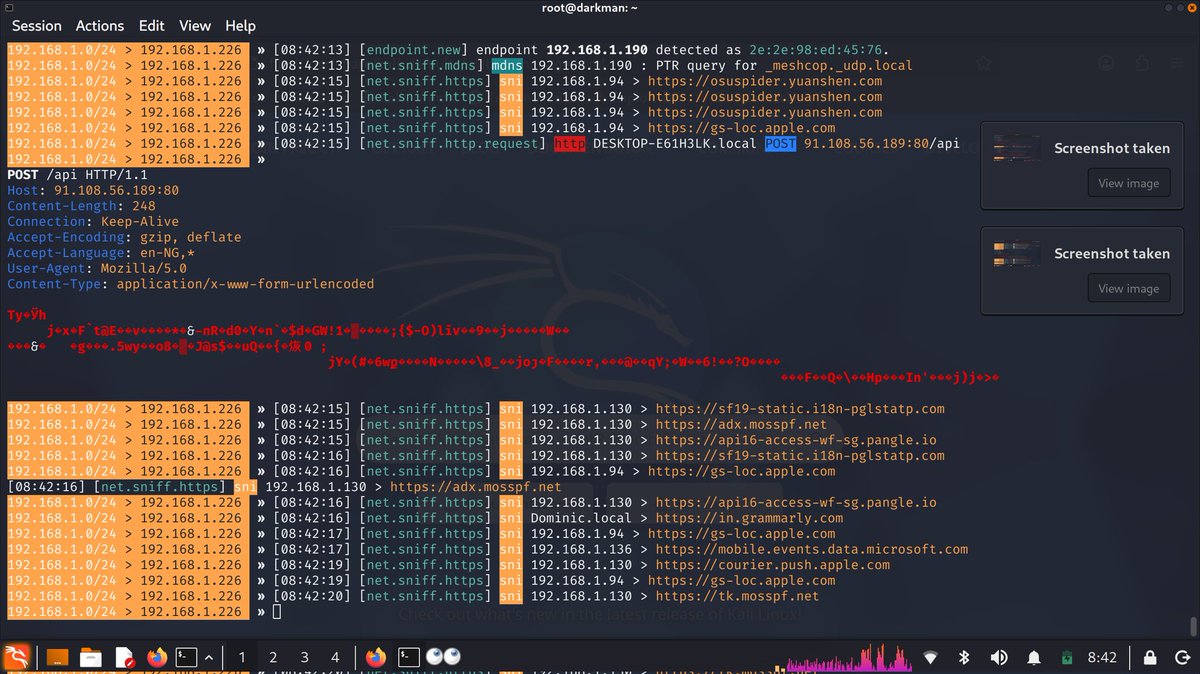Switch to workspace 2
The image size is (1200, 674).
point(273,657)
